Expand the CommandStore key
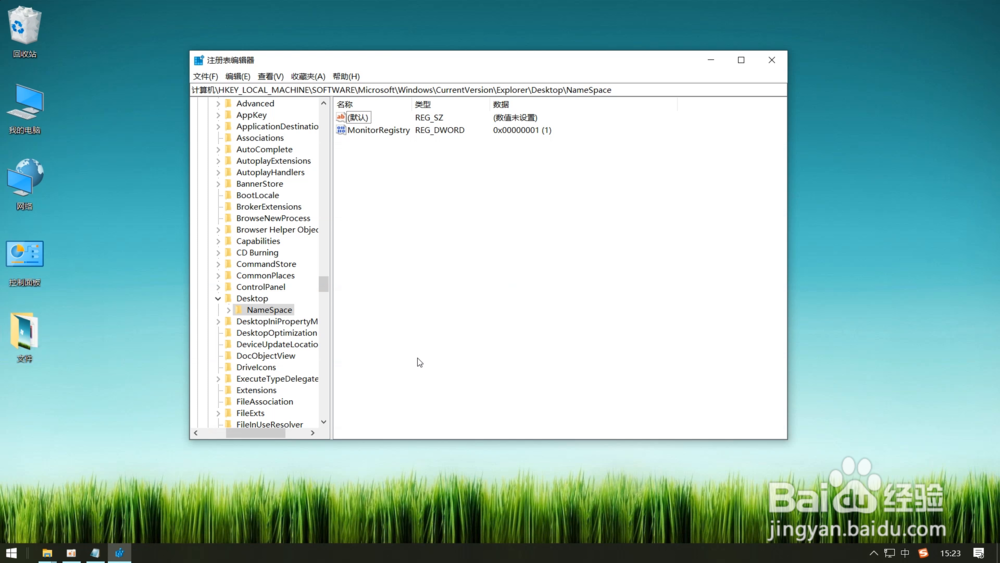 pos(218,264)
